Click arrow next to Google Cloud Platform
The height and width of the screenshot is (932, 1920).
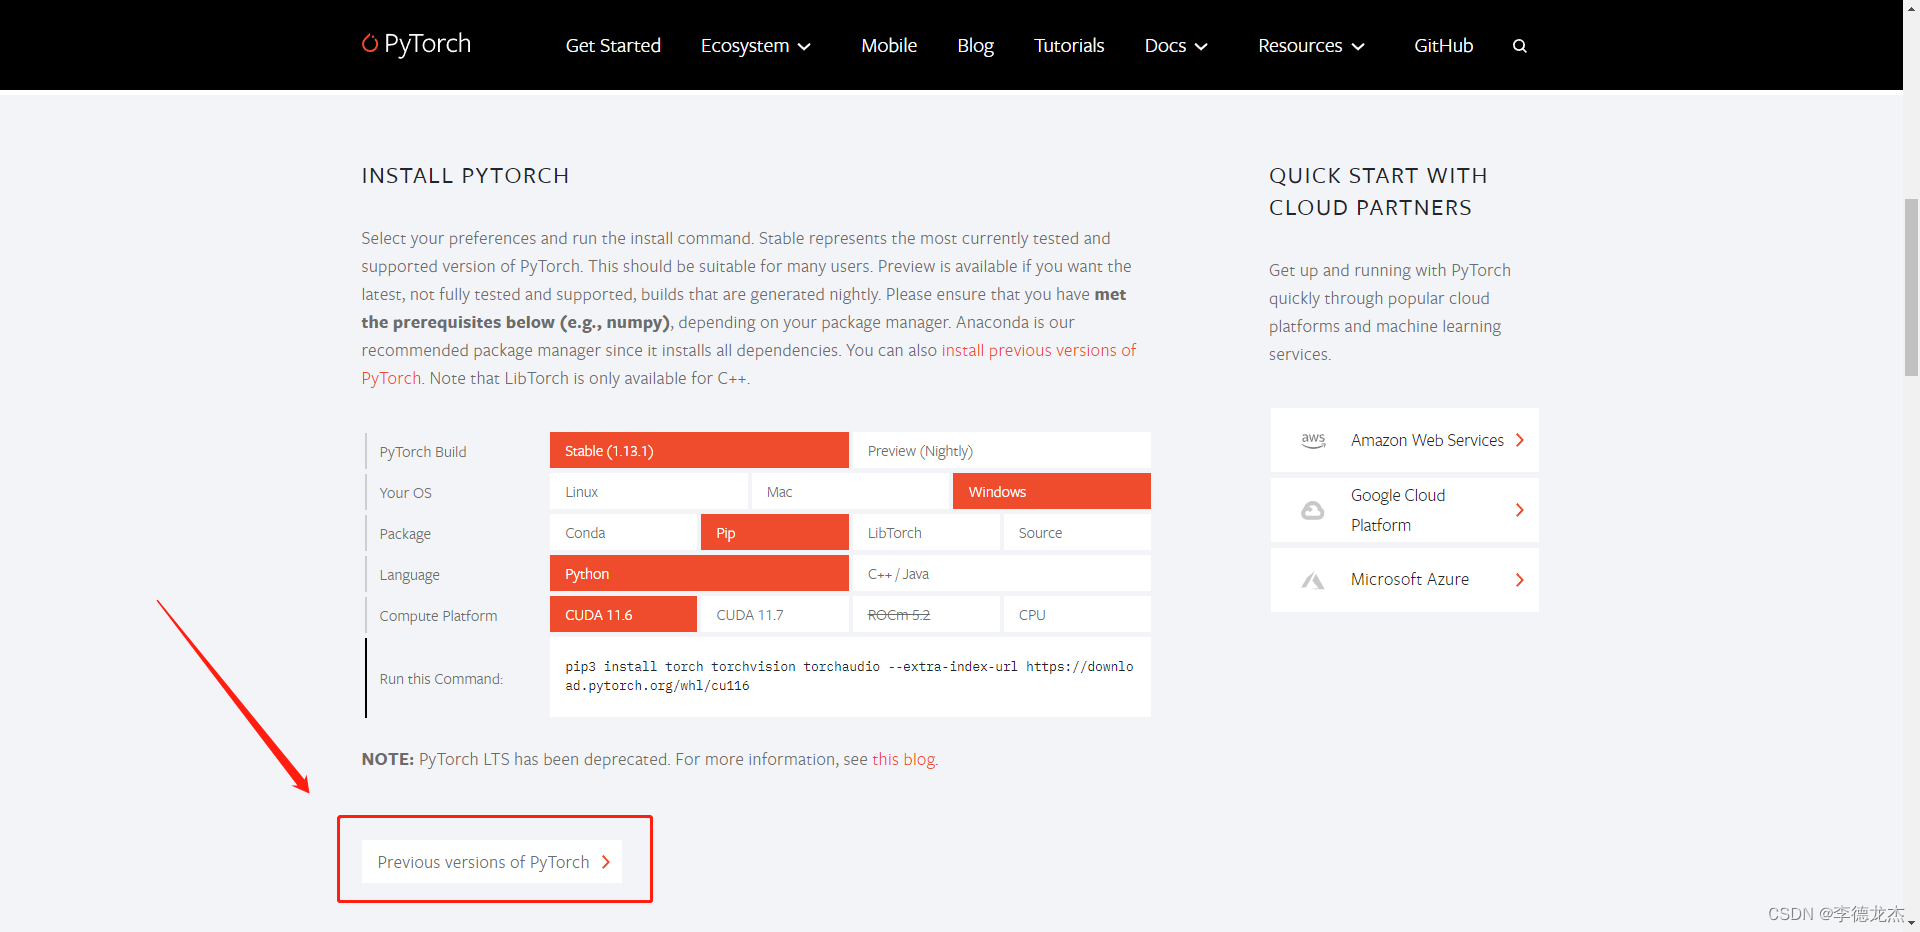(1519, 510)
